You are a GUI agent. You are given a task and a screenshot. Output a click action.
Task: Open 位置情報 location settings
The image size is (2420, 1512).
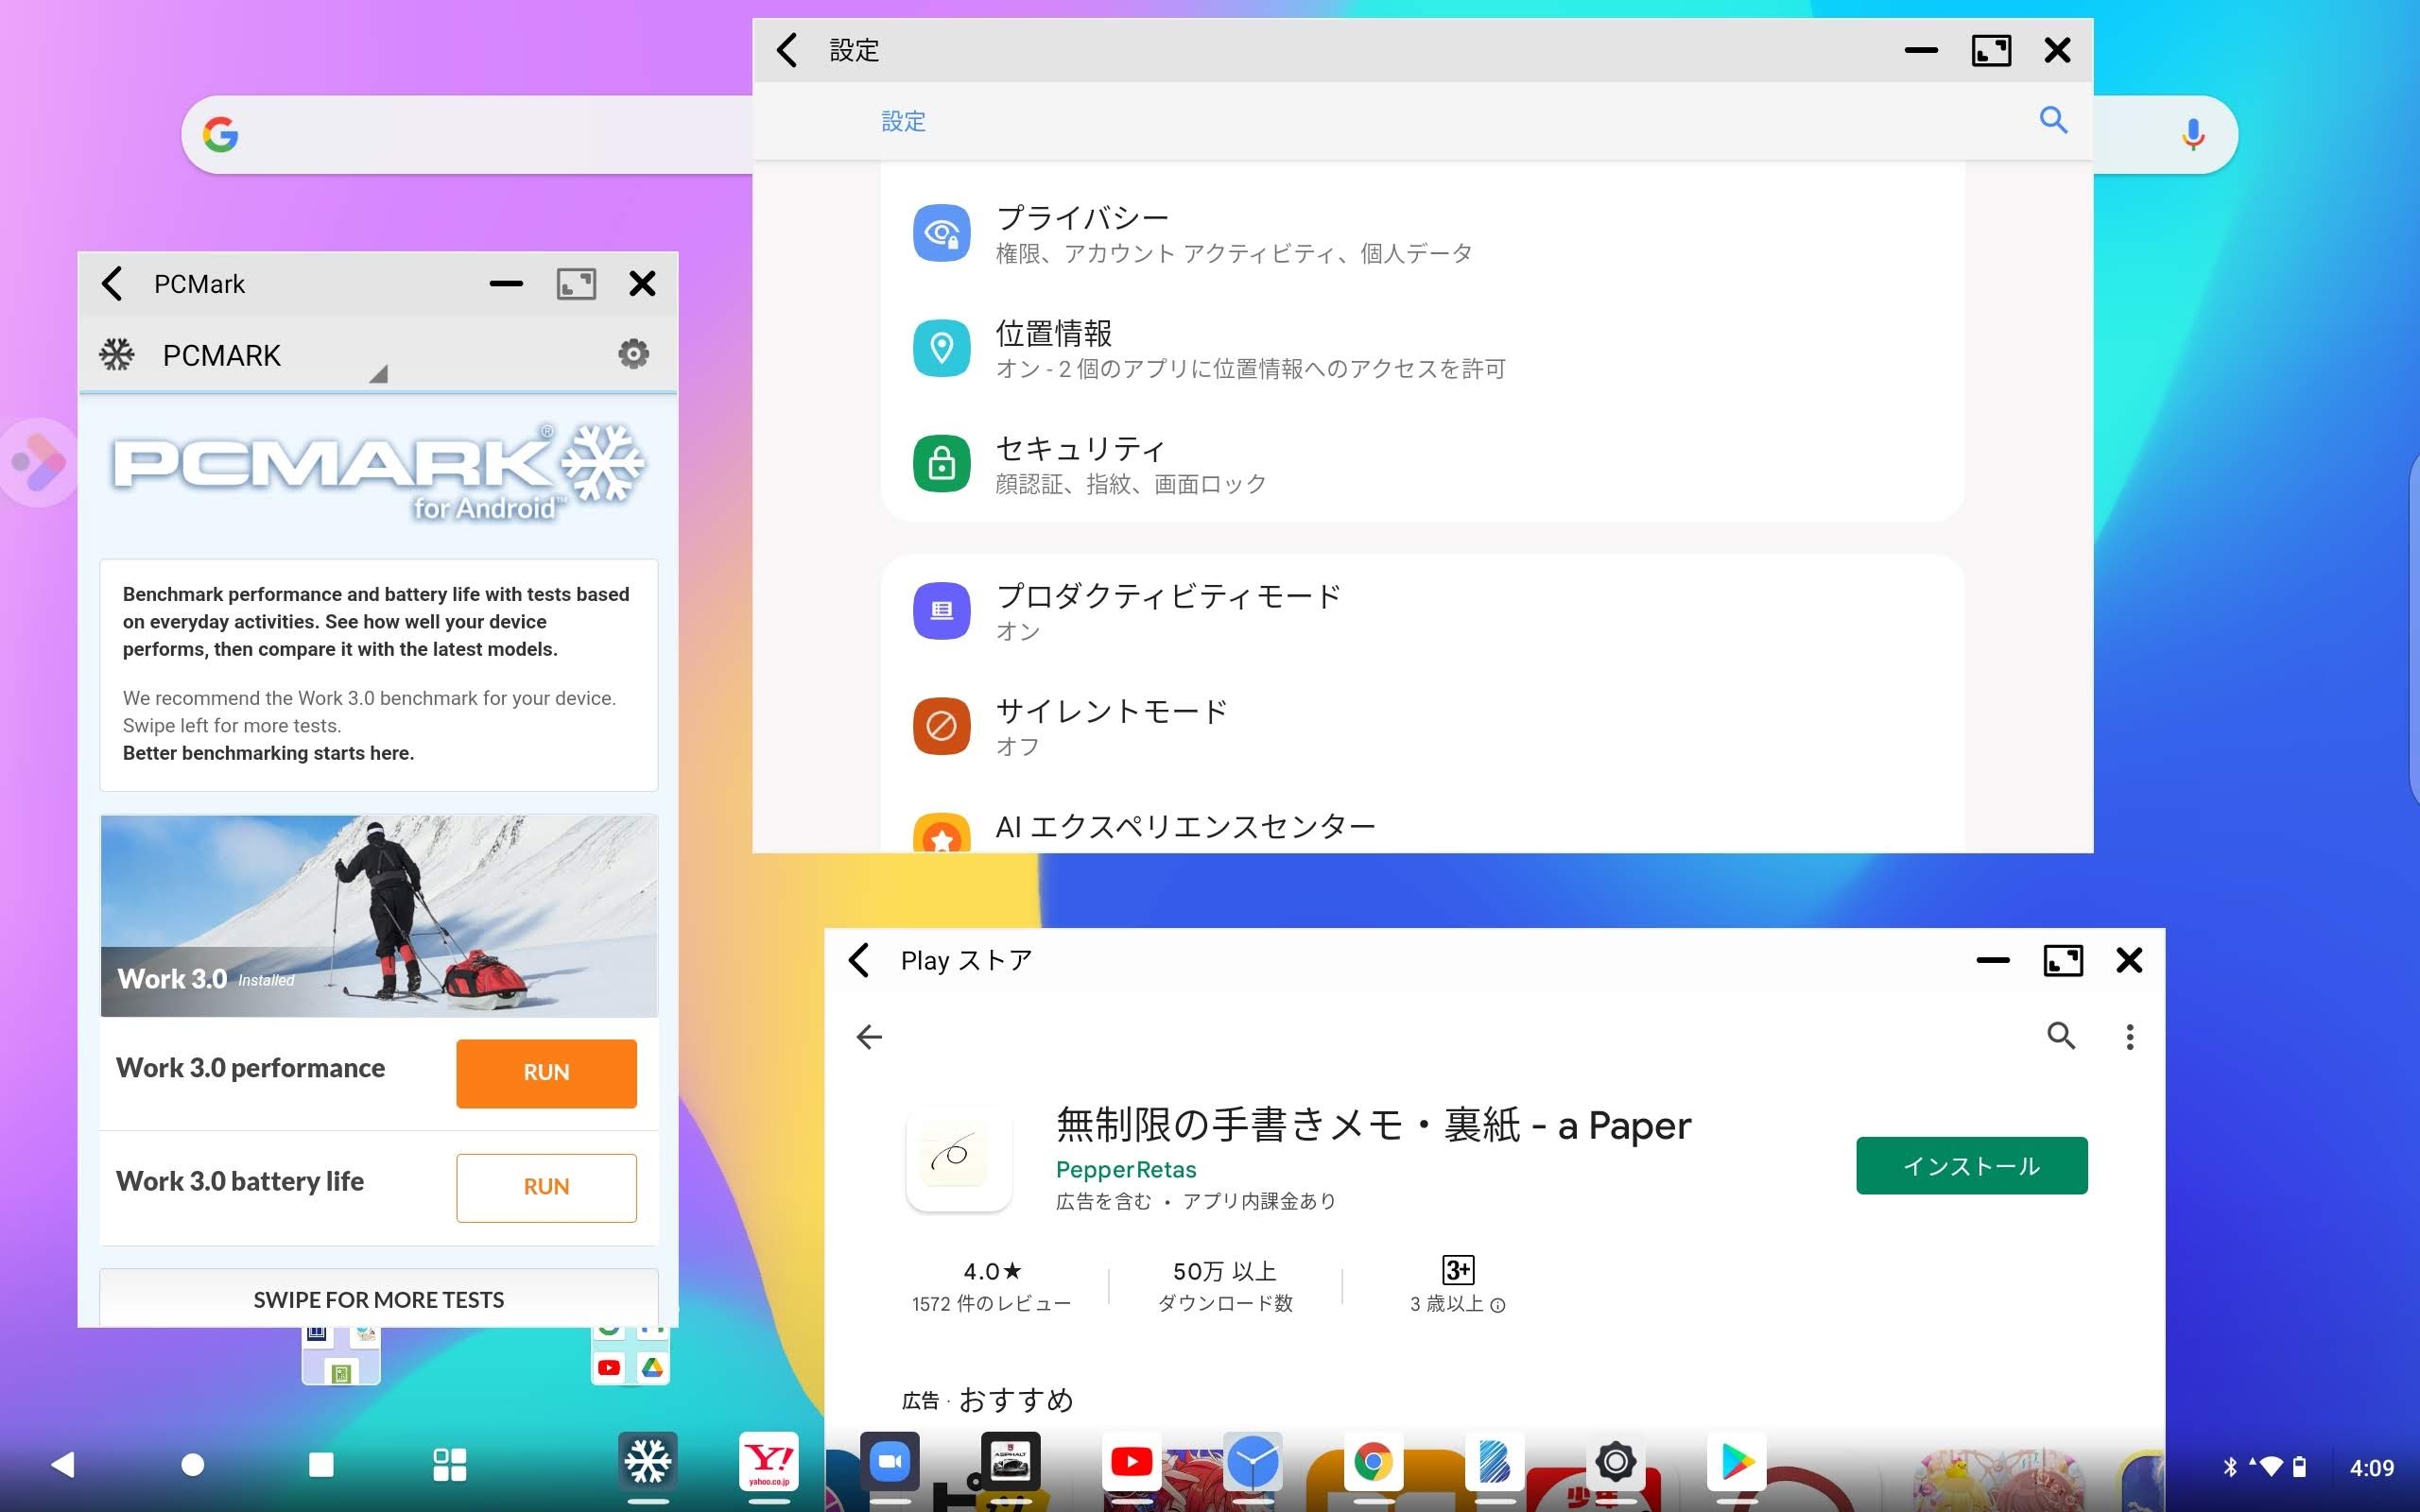(x=1421, y=349)
